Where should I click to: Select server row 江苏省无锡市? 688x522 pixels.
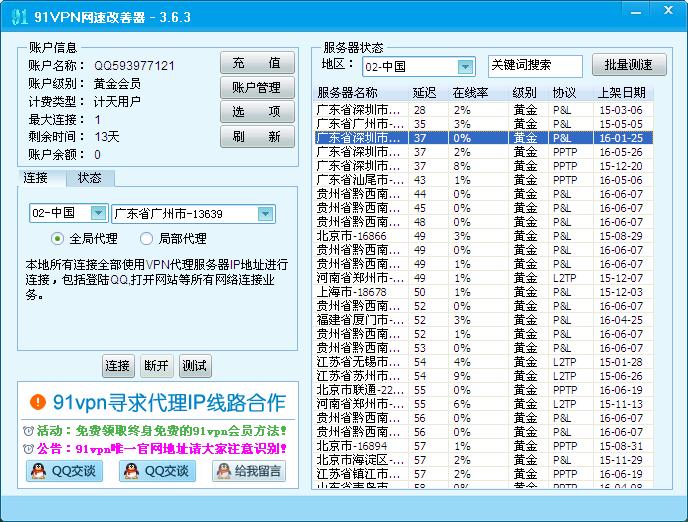[484, 362]
